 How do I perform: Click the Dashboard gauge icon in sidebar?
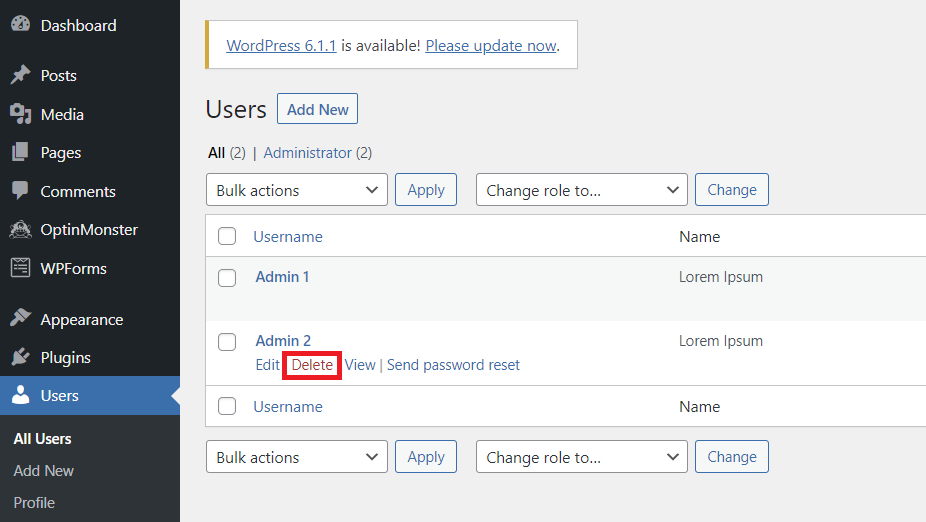click(x=20, y=25)
